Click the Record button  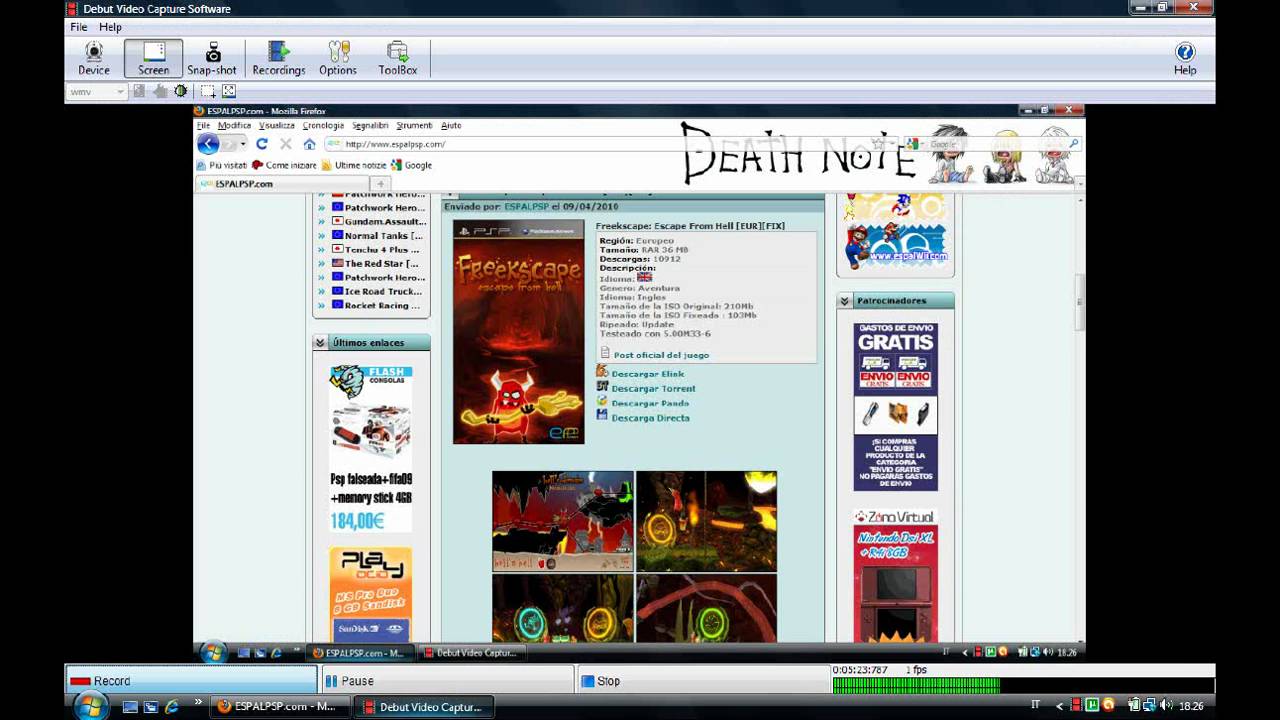(x=191, y=680)
